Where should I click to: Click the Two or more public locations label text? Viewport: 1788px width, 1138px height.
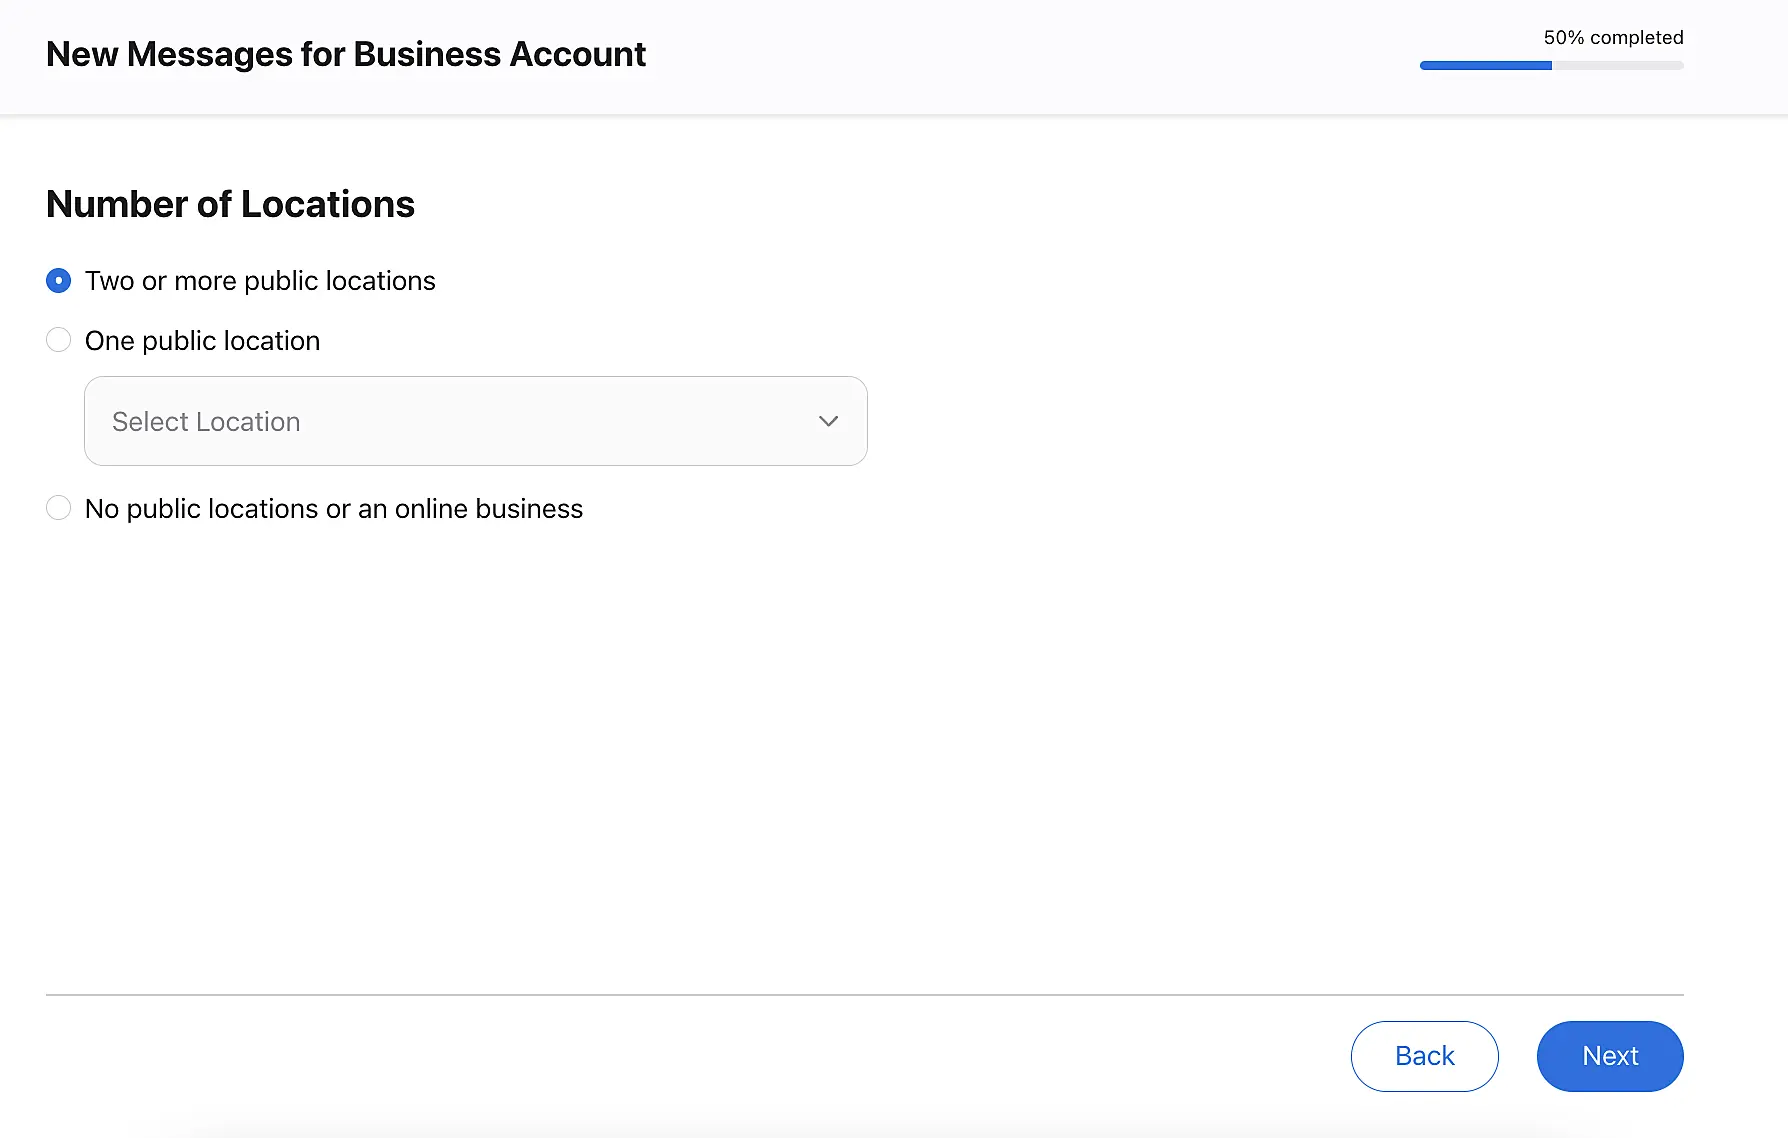click(260, 281)
